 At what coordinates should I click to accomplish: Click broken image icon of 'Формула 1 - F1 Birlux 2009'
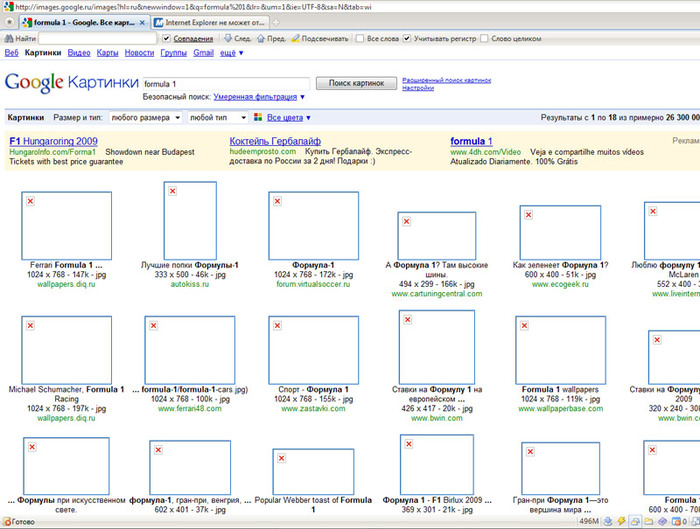[409, 444]
